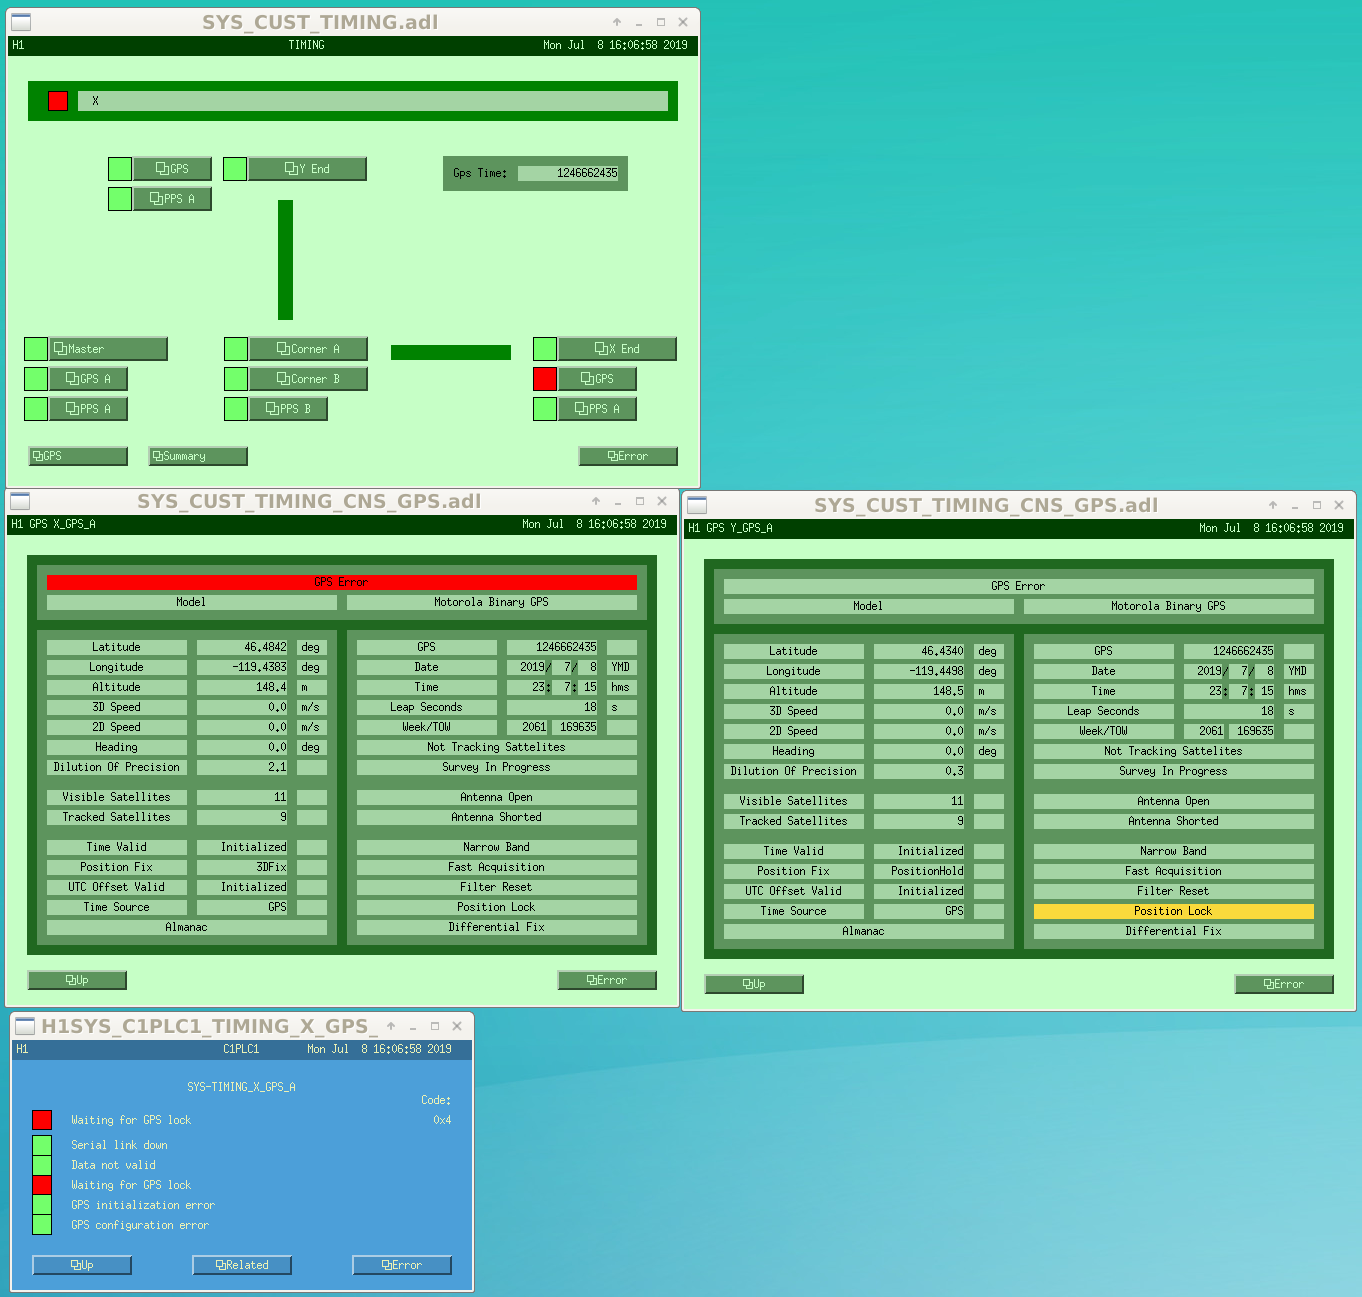
Task: Click red indicator for first Waiting for GPS lock
Action: tap(42, 1120)
